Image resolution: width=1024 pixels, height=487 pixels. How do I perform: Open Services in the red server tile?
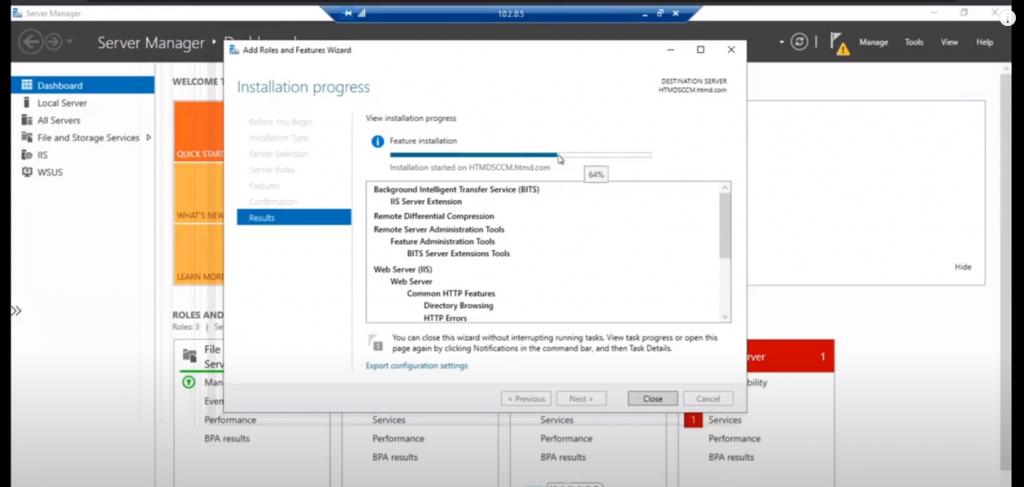pos(725,420)
